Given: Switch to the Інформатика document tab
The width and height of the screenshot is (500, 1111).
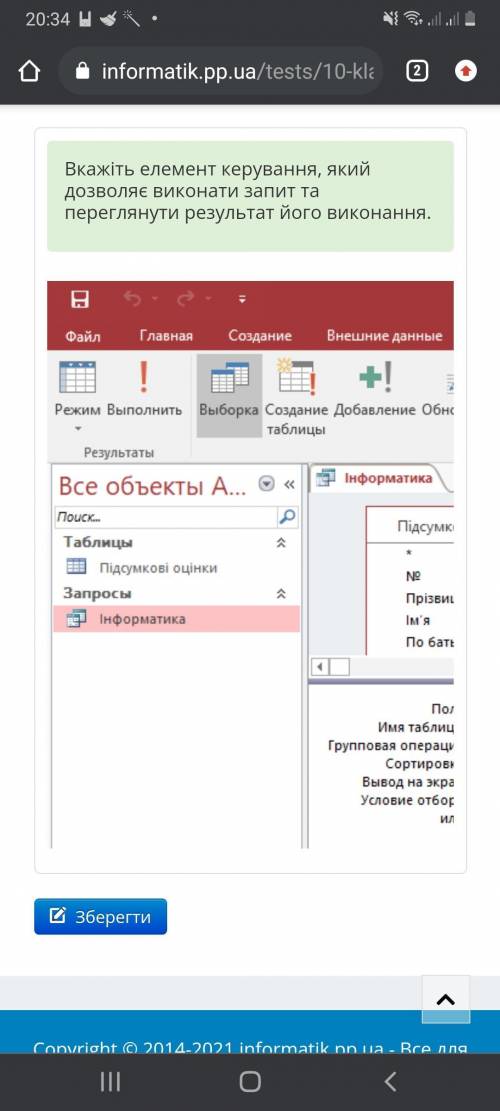Looking at the screenshot, I should pos(379,478).
